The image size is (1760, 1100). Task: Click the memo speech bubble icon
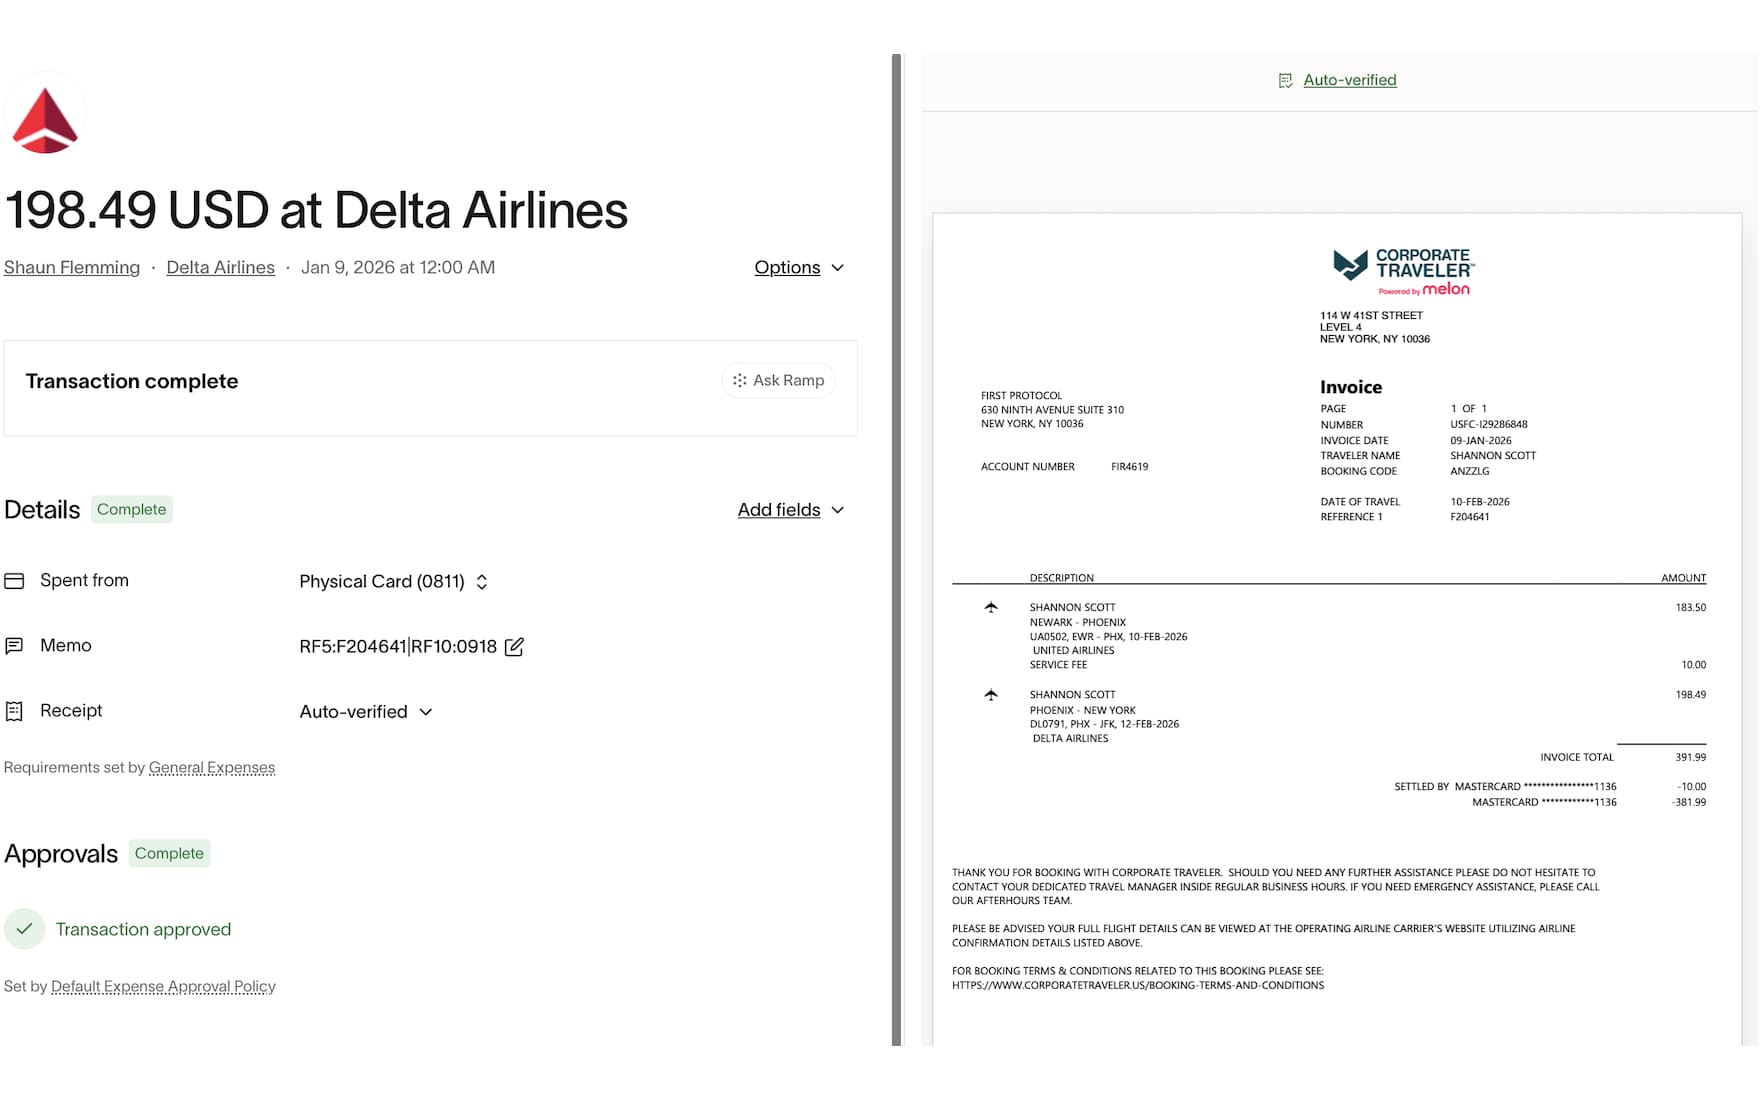tap(14, 646)
